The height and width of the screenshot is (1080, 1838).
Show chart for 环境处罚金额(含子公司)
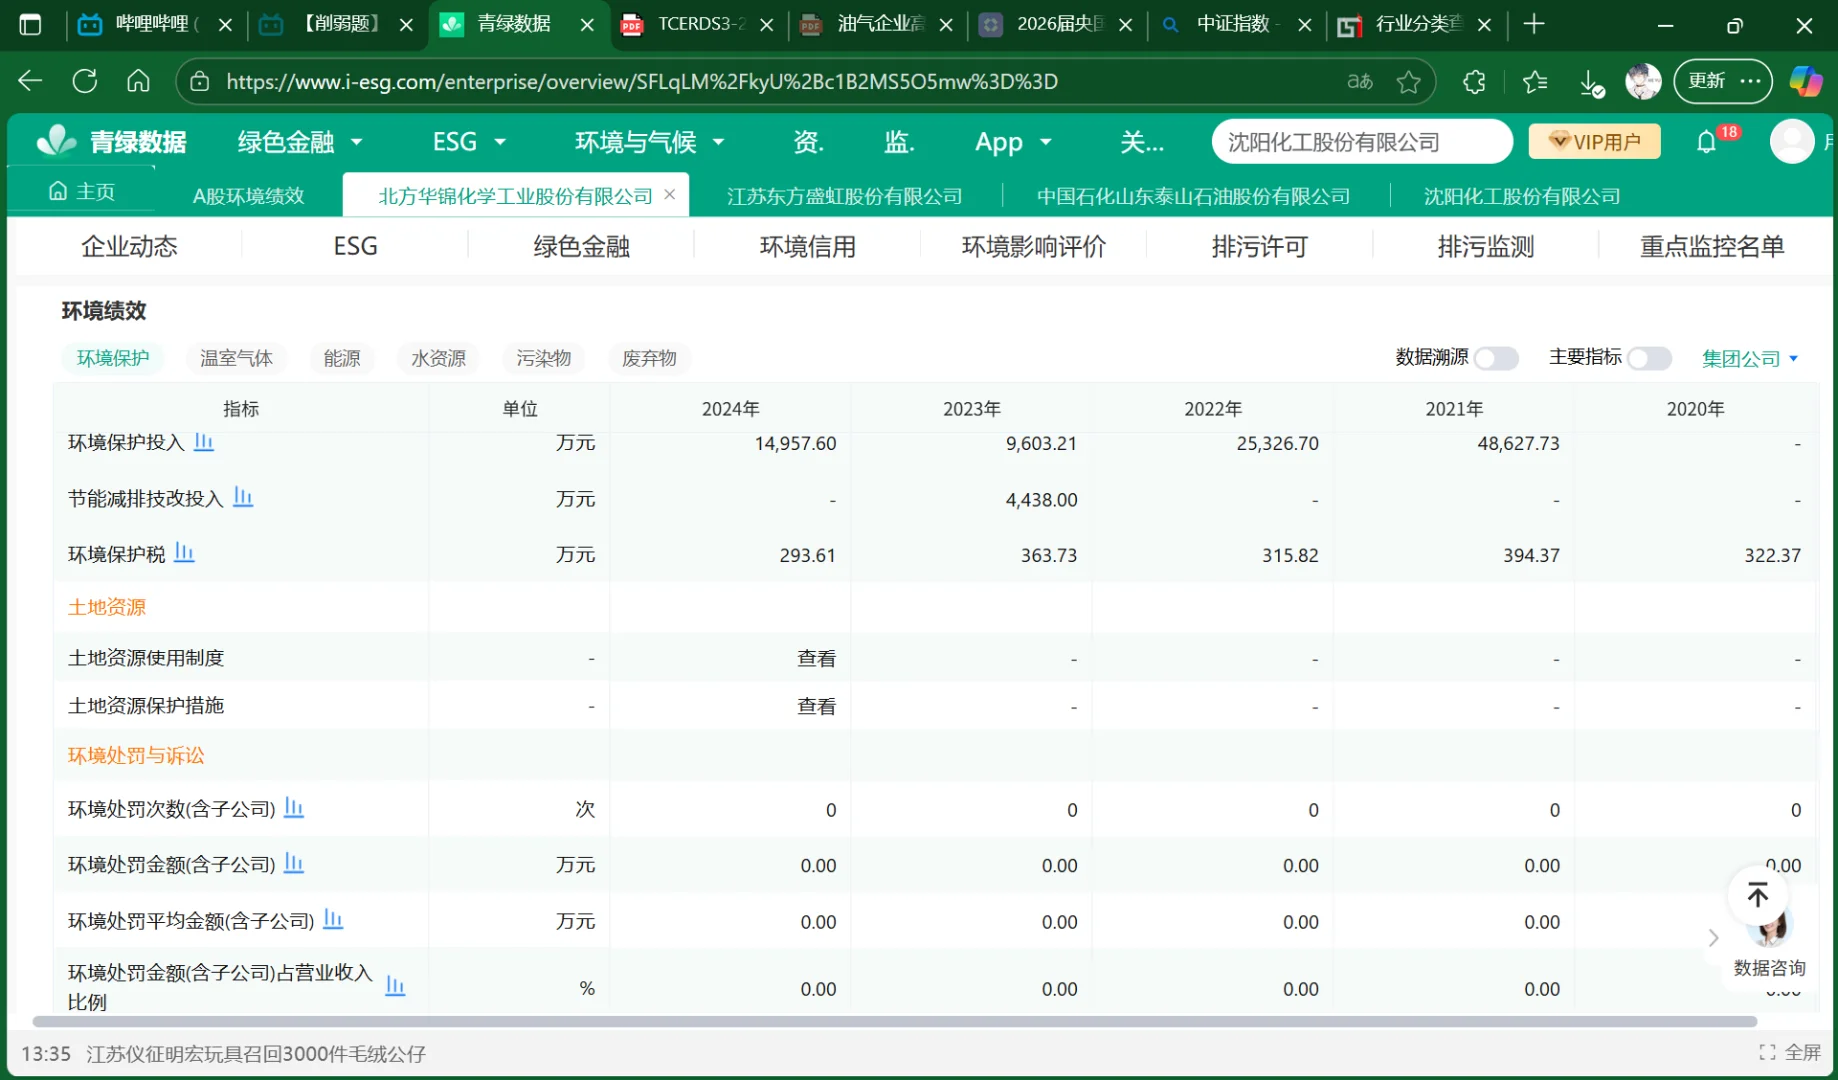coord(294,863)
